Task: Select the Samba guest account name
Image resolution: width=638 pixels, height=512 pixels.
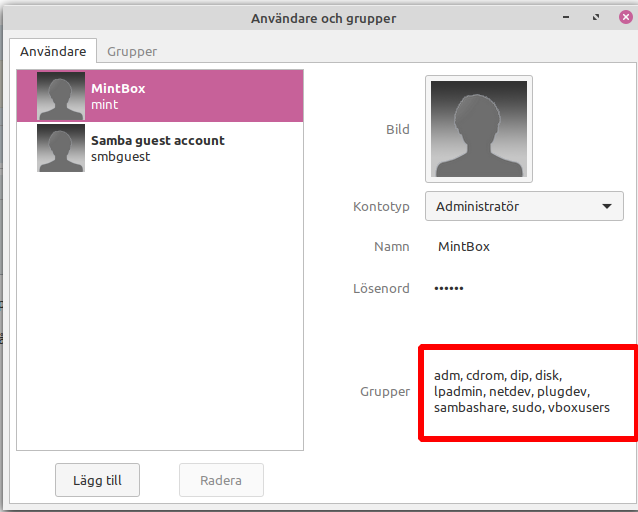Action: (157, 140)
